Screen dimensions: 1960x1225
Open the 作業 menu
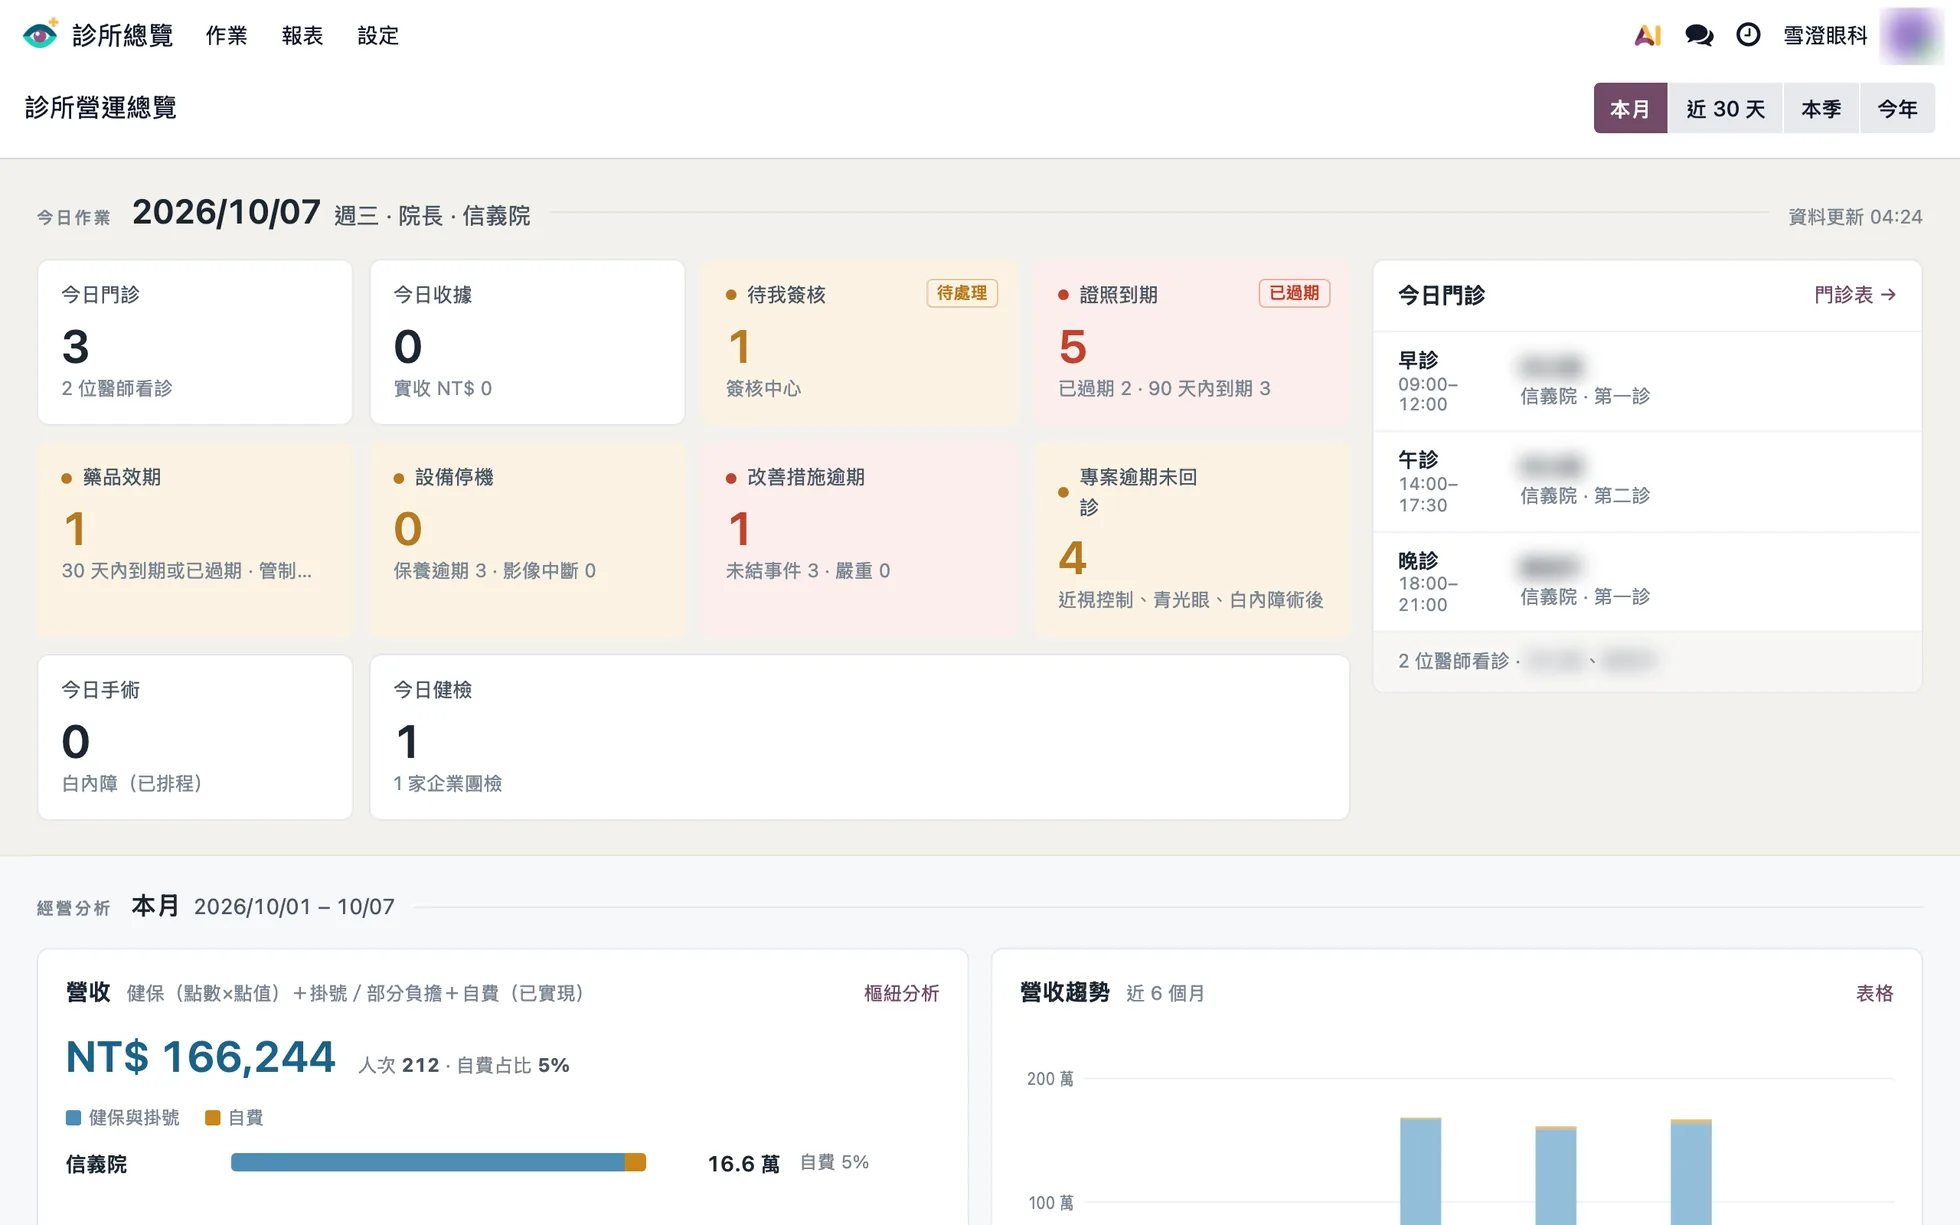point(226,36)
